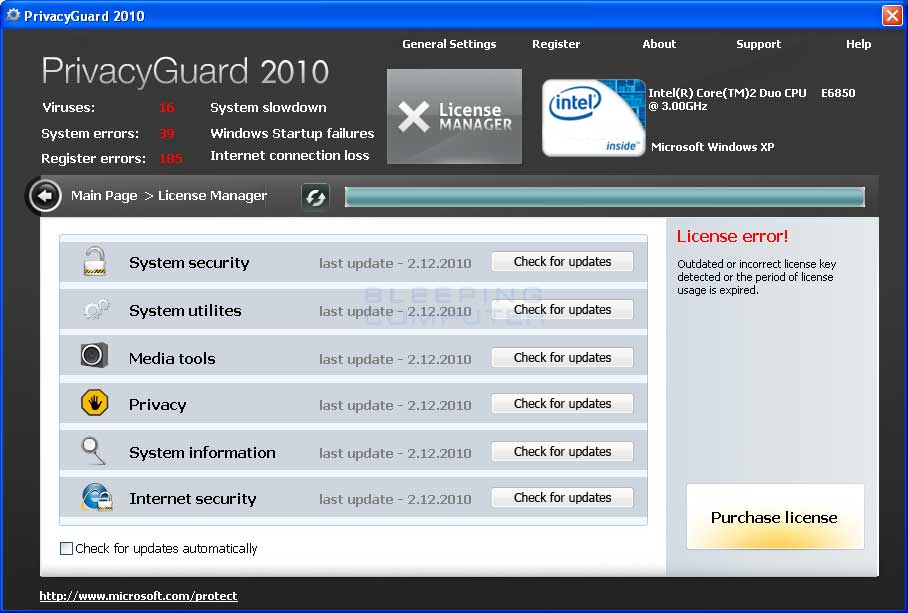Click the Intel inside badge
Screen dimensions: 908x613
tap(592, 114)
